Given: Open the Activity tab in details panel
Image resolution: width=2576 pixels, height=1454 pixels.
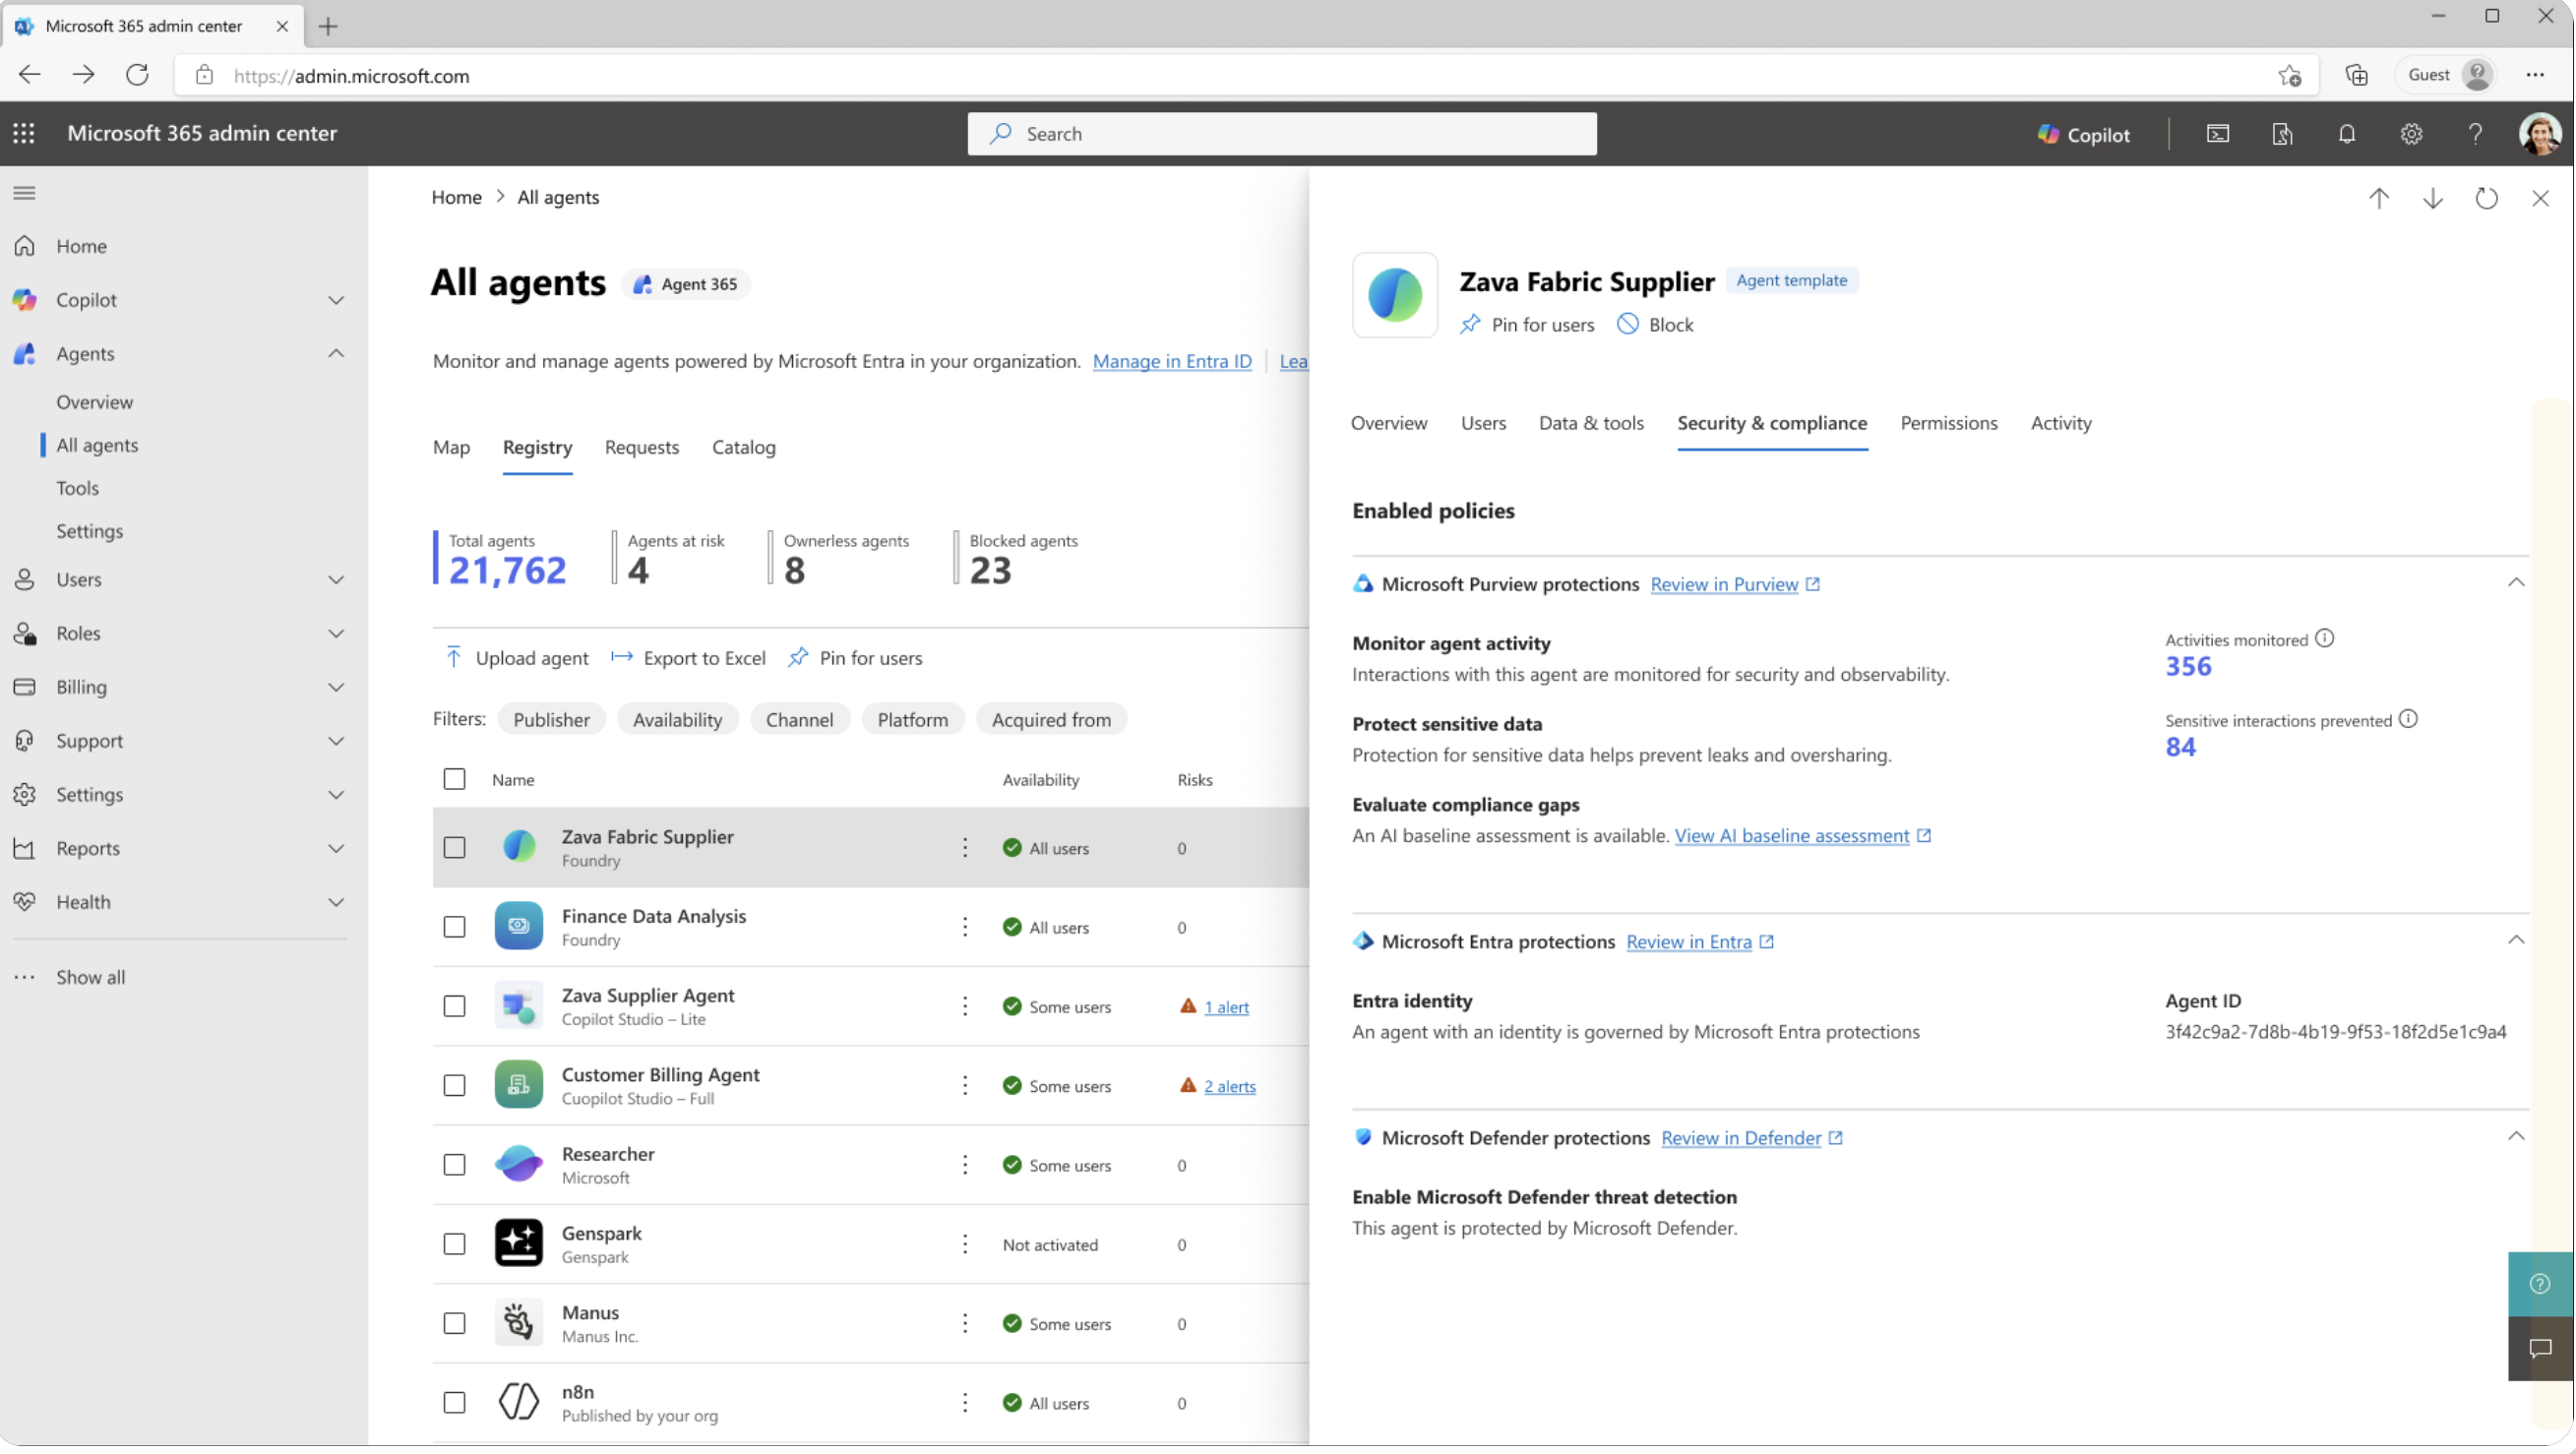Looking at the screenshot, I should (2062, 423).
